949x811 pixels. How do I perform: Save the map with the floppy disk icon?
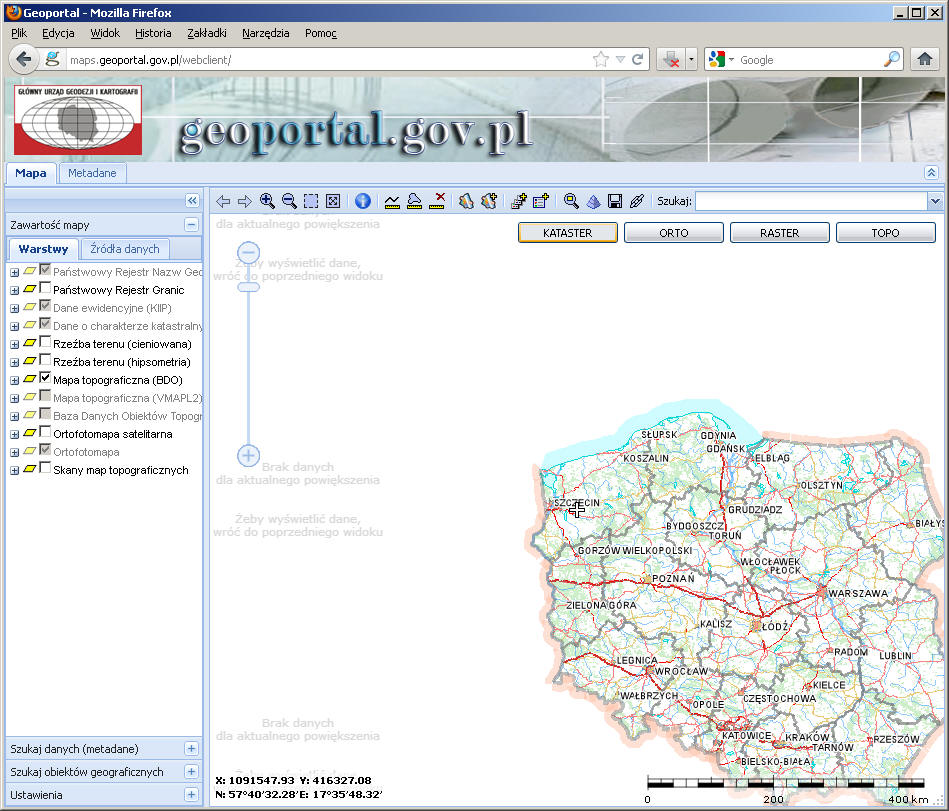(x=615, y=202)
